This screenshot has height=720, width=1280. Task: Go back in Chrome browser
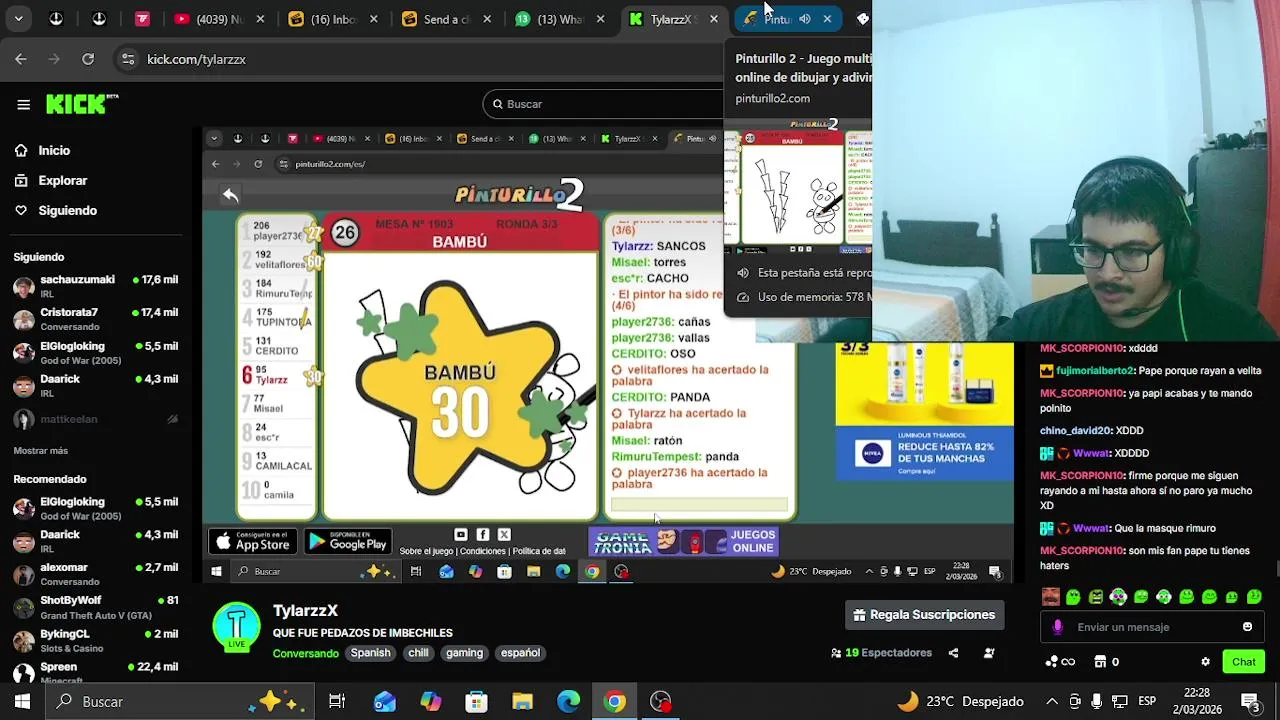point(21,59)
